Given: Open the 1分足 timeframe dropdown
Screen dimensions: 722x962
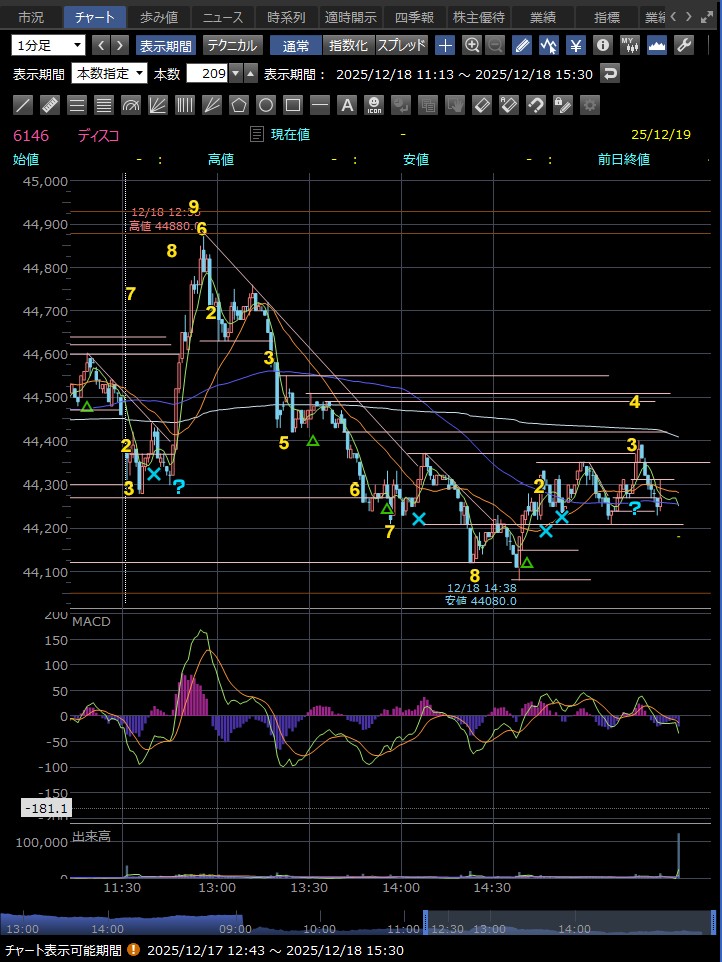Looking at the screenshot, I should click(x=50, y=45).
